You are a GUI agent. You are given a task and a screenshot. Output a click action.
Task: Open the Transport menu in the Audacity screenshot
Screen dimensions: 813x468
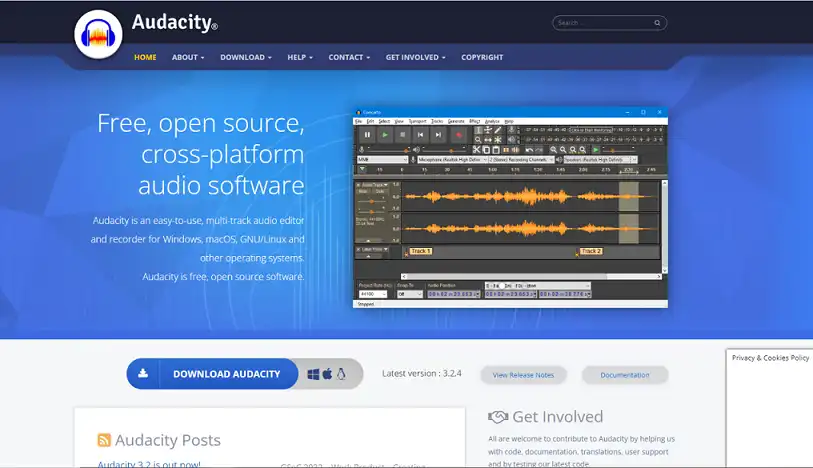[x=417, y=121]
